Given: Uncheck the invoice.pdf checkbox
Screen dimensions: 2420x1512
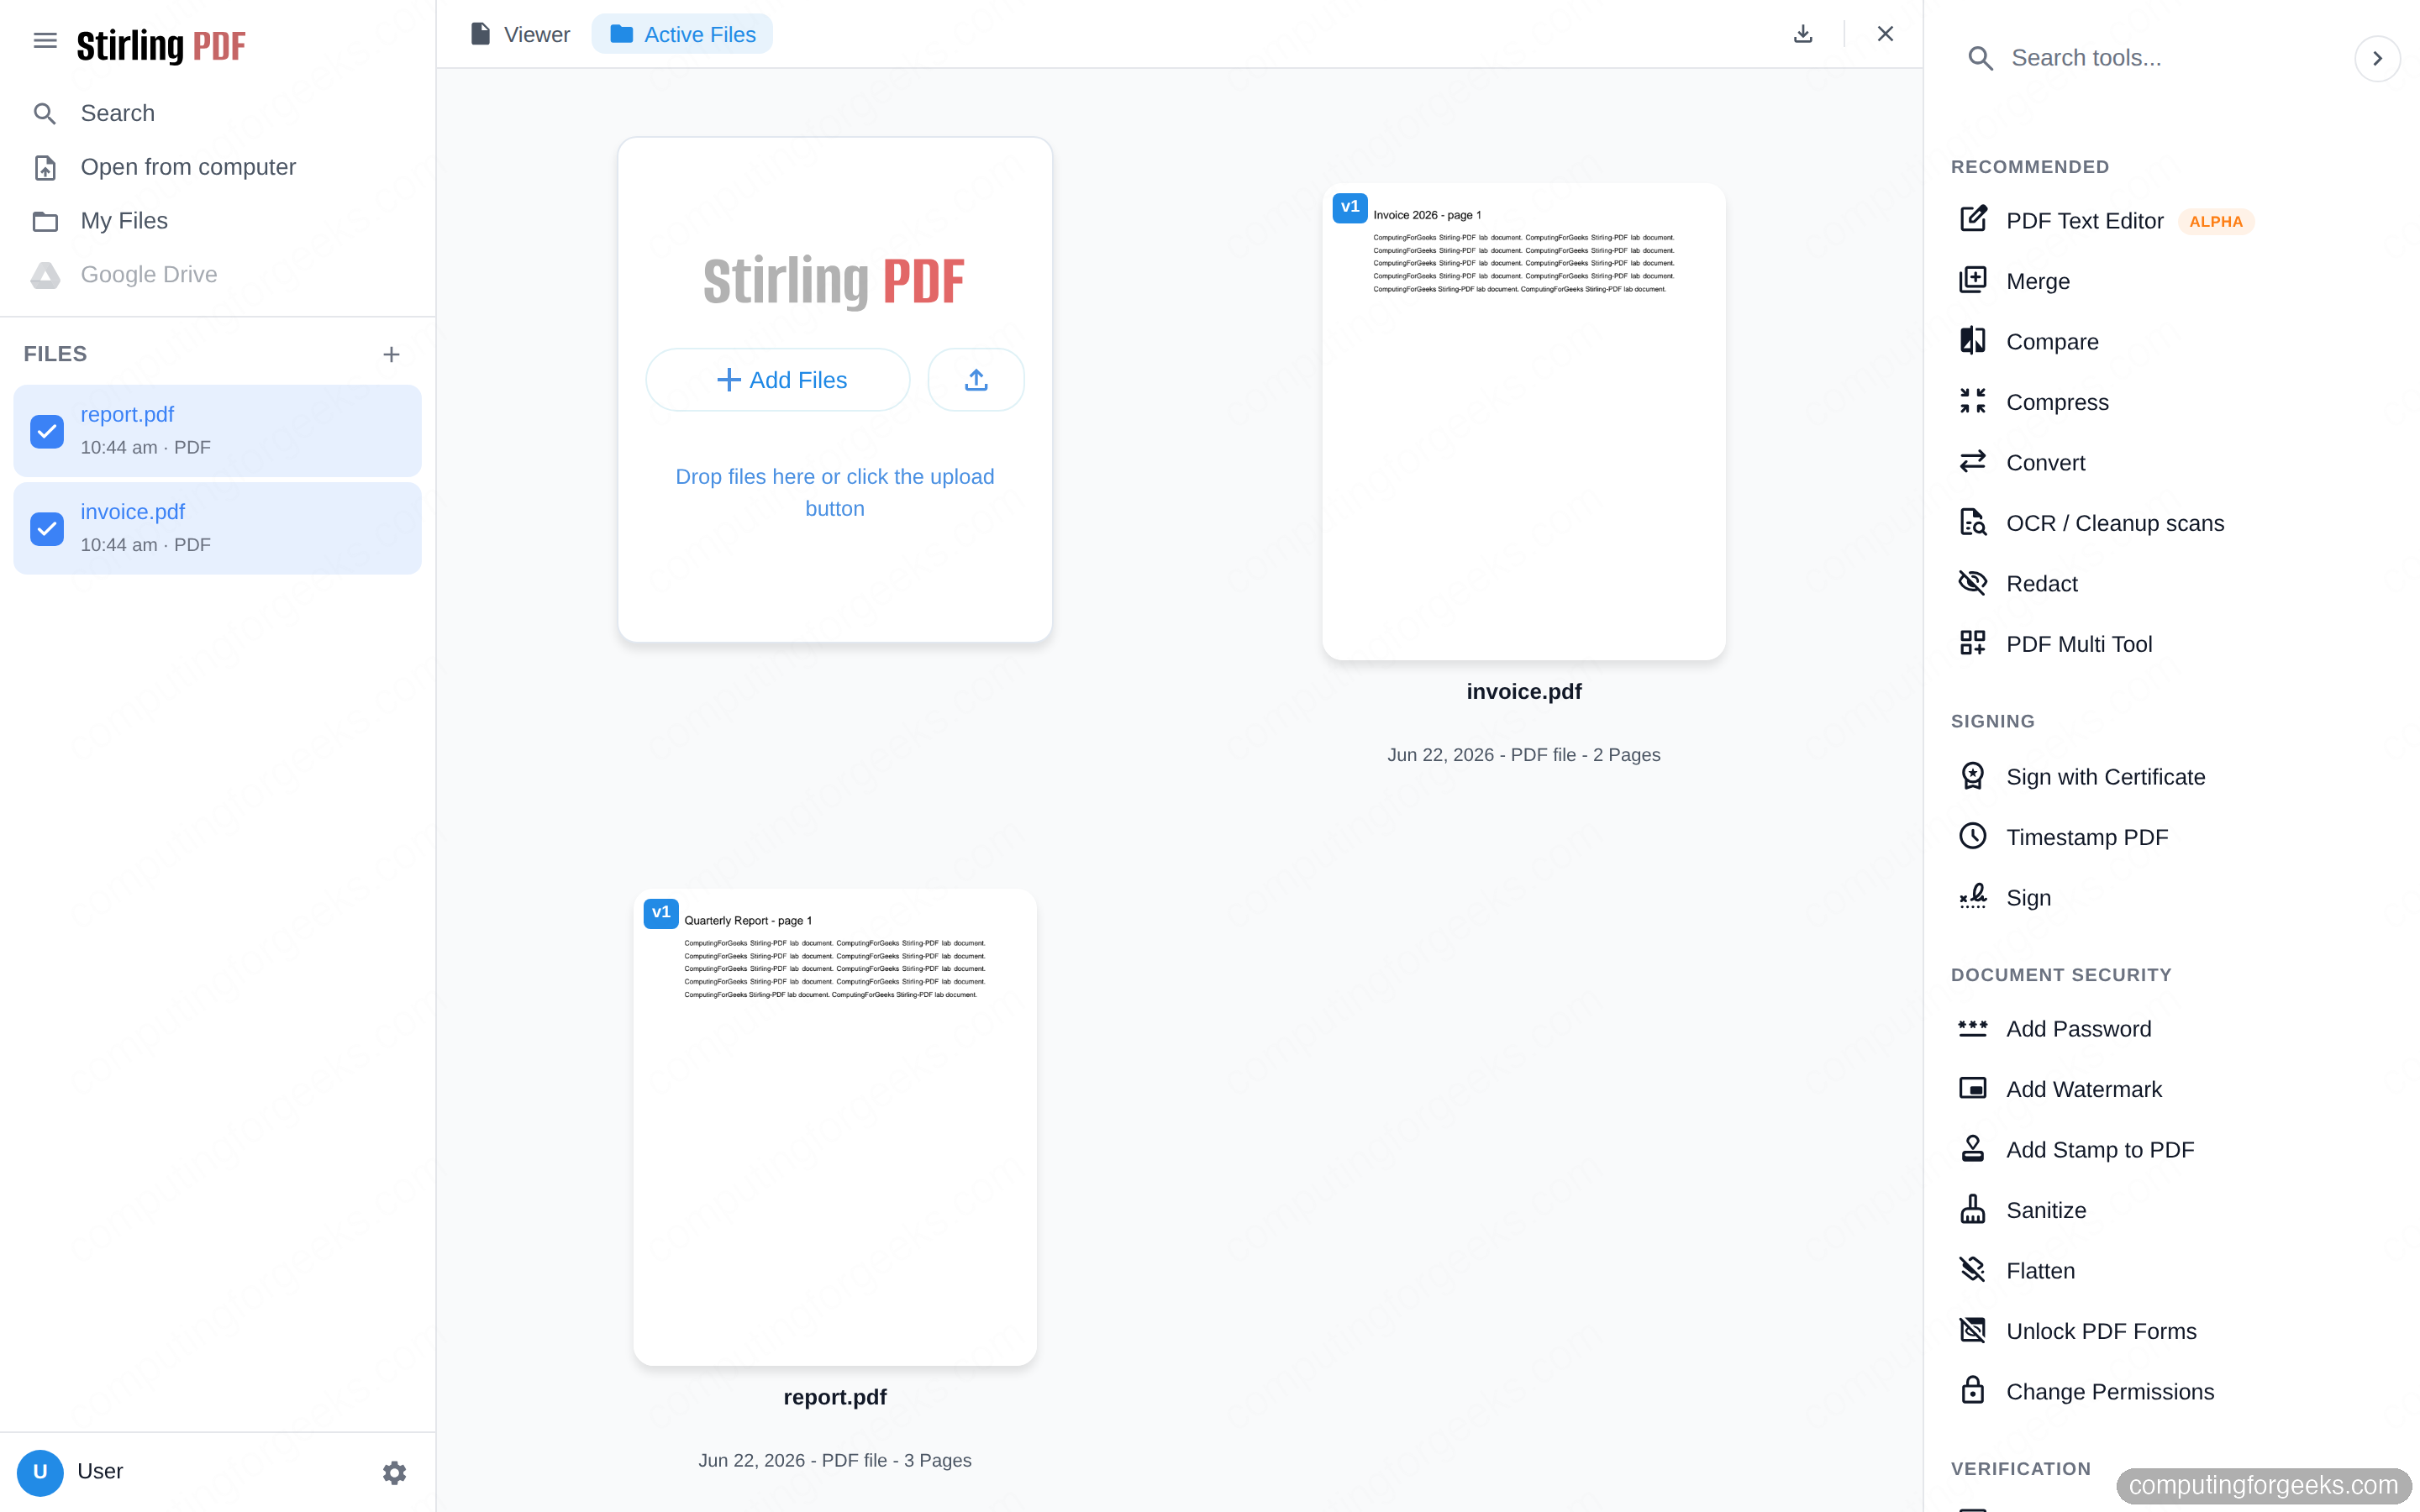Looking at the screenshot, I should (47, 529).
